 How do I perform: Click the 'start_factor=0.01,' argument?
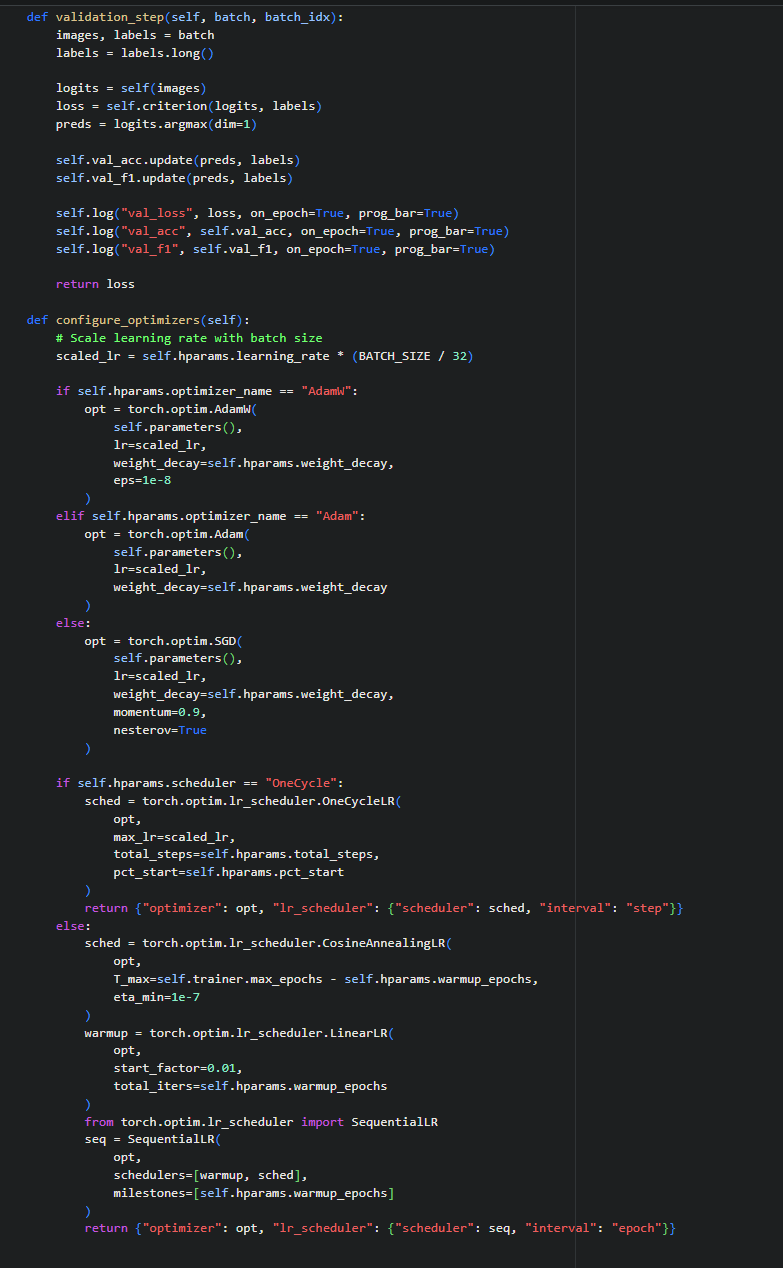179,1068
